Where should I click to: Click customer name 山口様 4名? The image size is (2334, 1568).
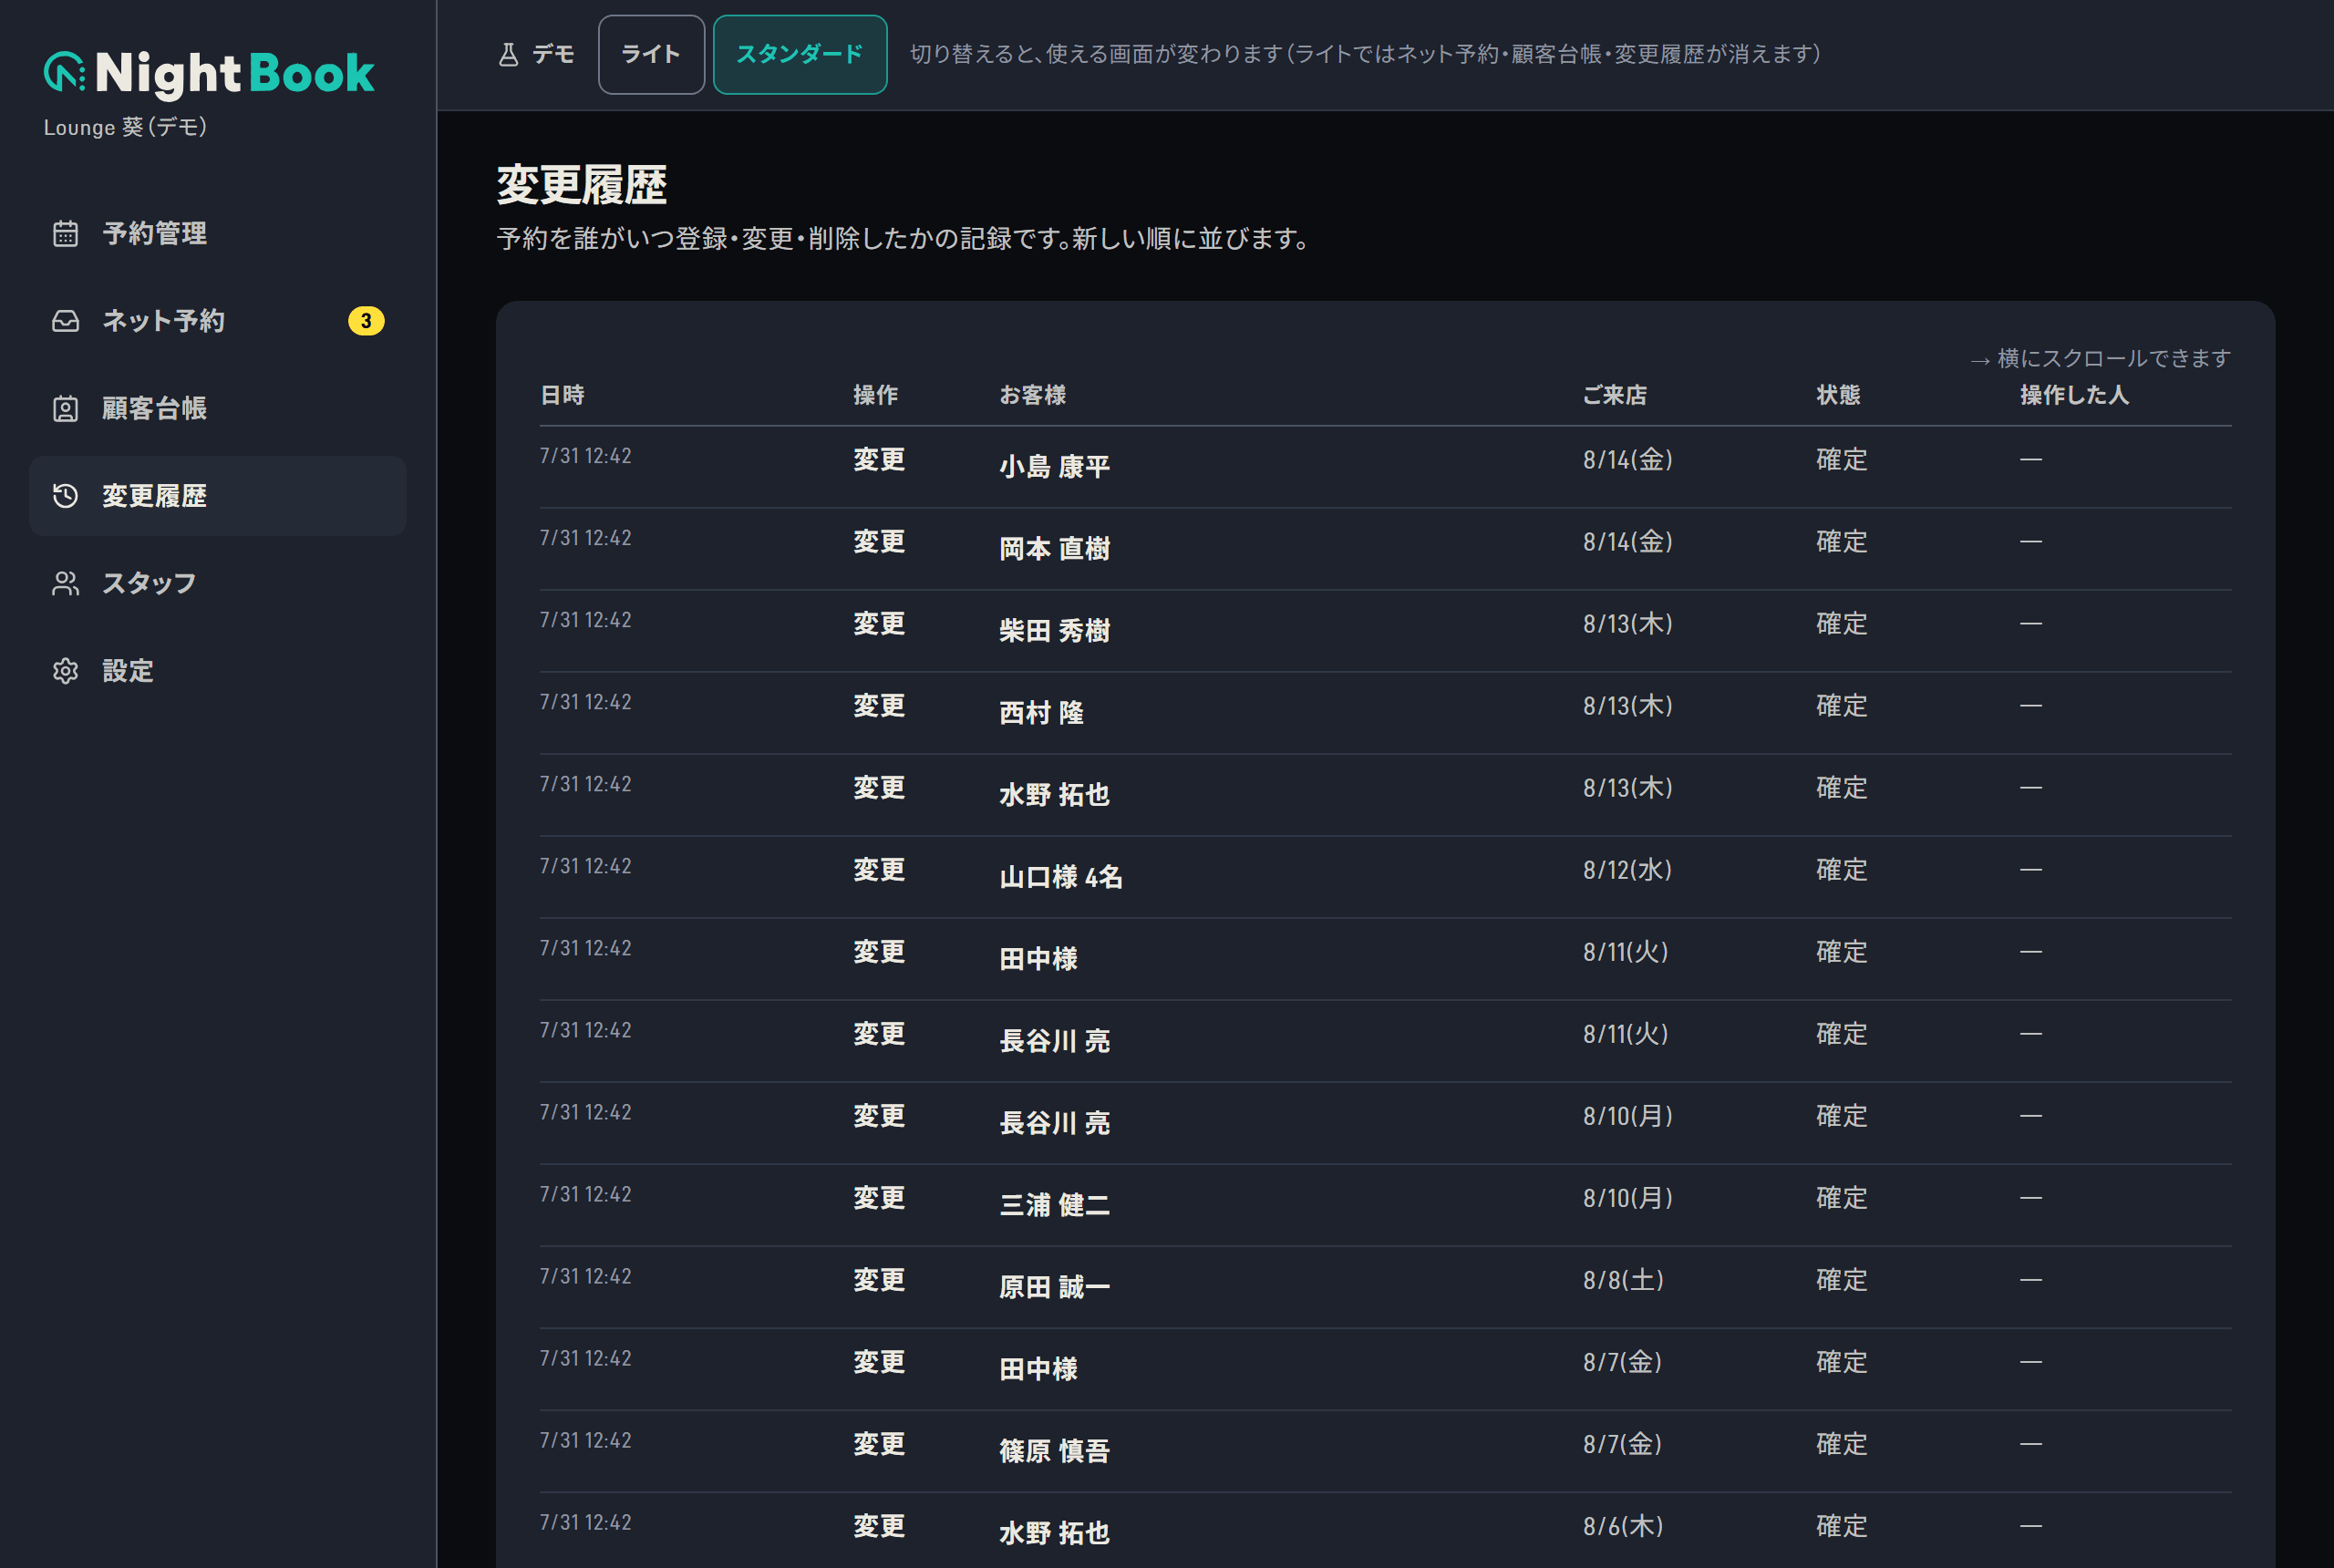coord(1061,877)
